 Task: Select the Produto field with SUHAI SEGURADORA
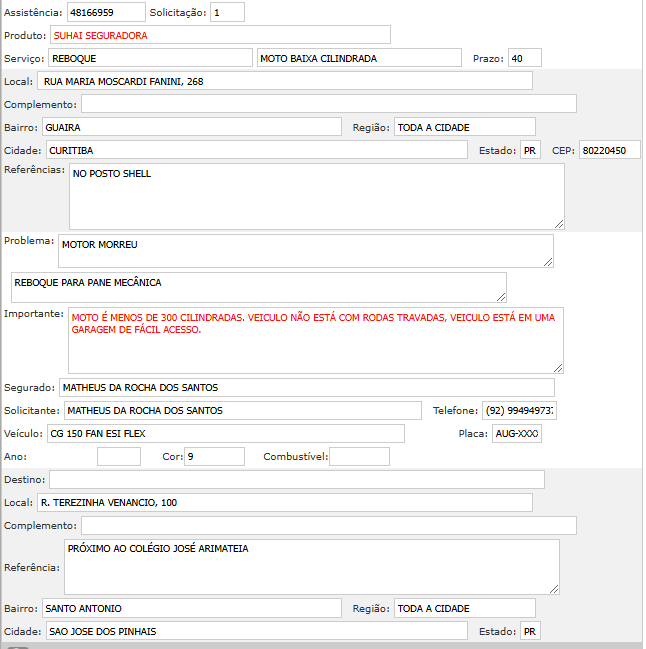tap(220, 35)
